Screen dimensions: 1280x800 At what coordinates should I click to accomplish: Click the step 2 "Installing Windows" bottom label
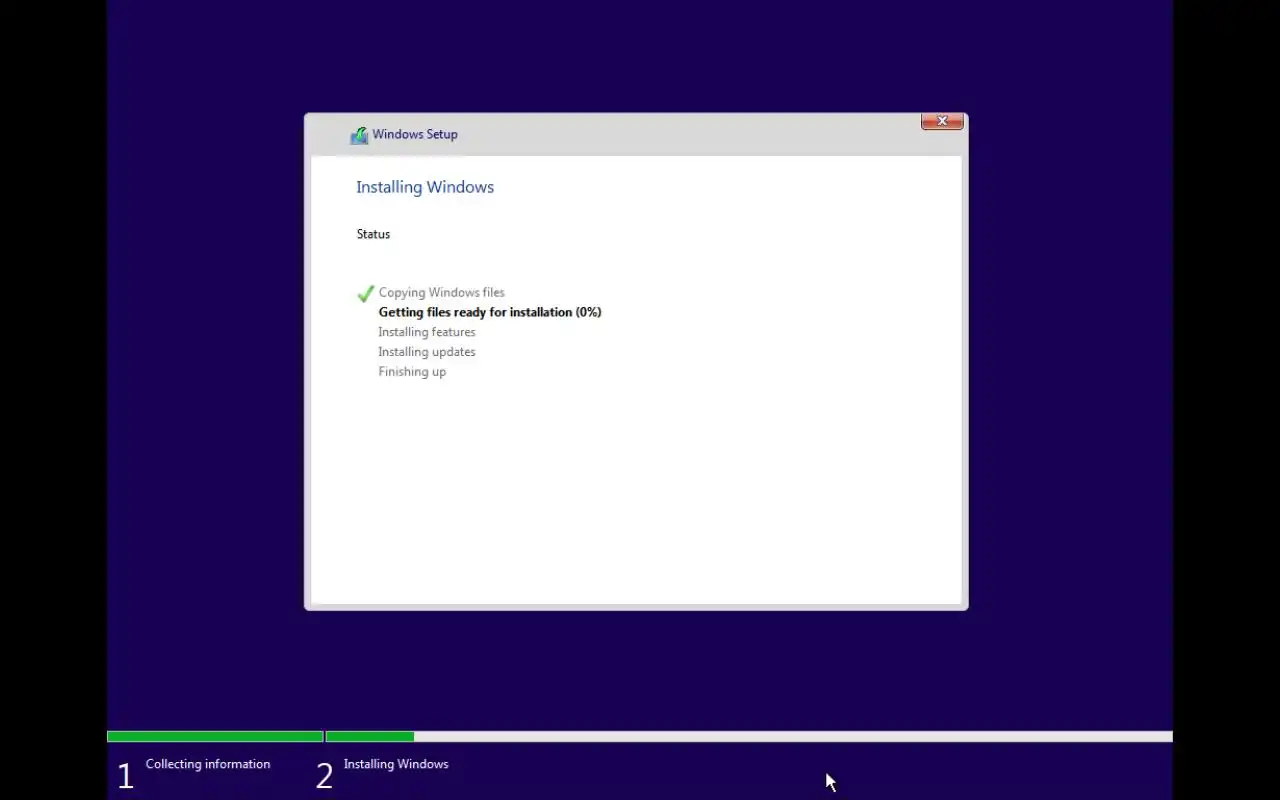396,764
